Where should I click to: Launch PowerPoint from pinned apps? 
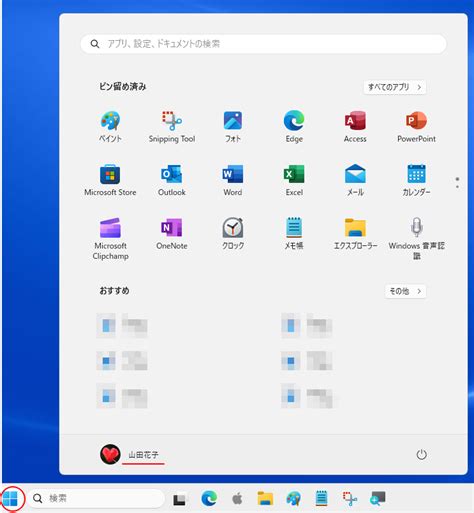coord(416,127)
